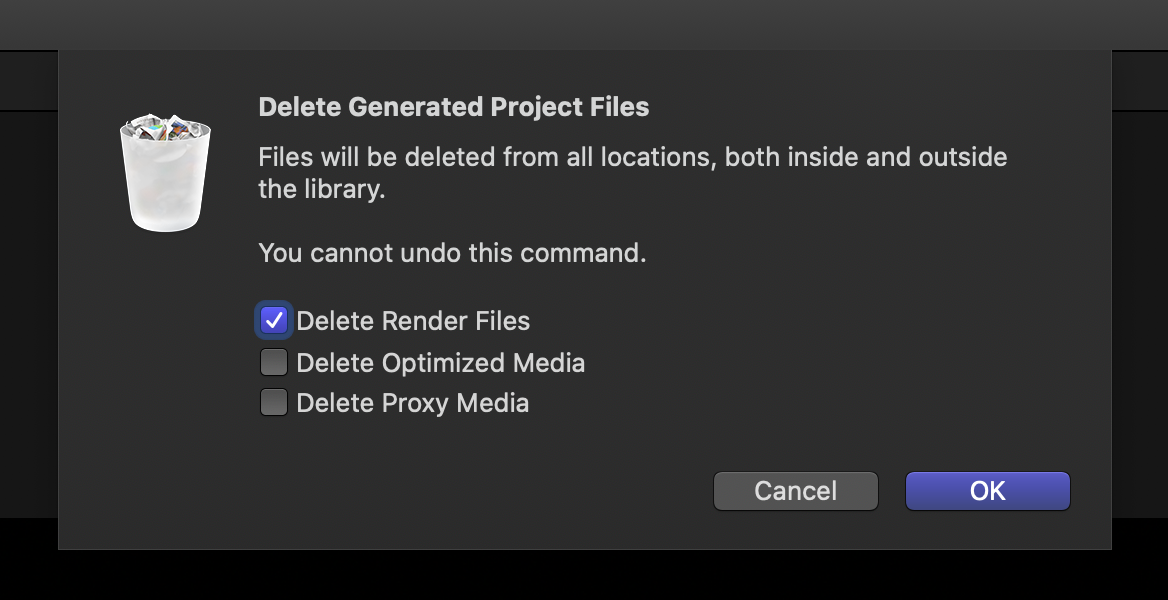Click the checked Delete Render Files box

273,320
